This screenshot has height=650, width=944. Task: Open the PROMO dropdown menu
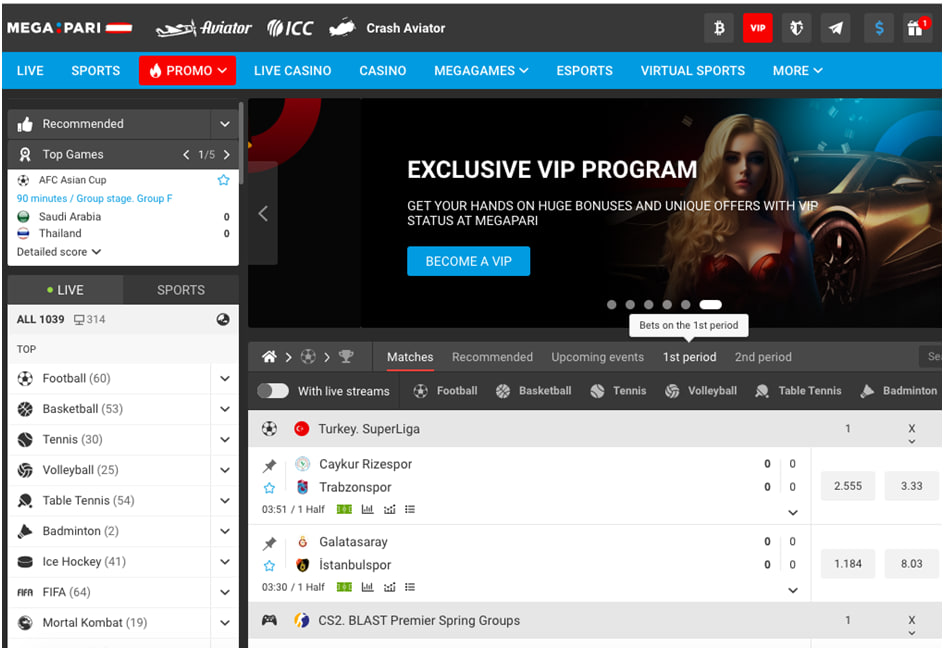tap(187, 70)
